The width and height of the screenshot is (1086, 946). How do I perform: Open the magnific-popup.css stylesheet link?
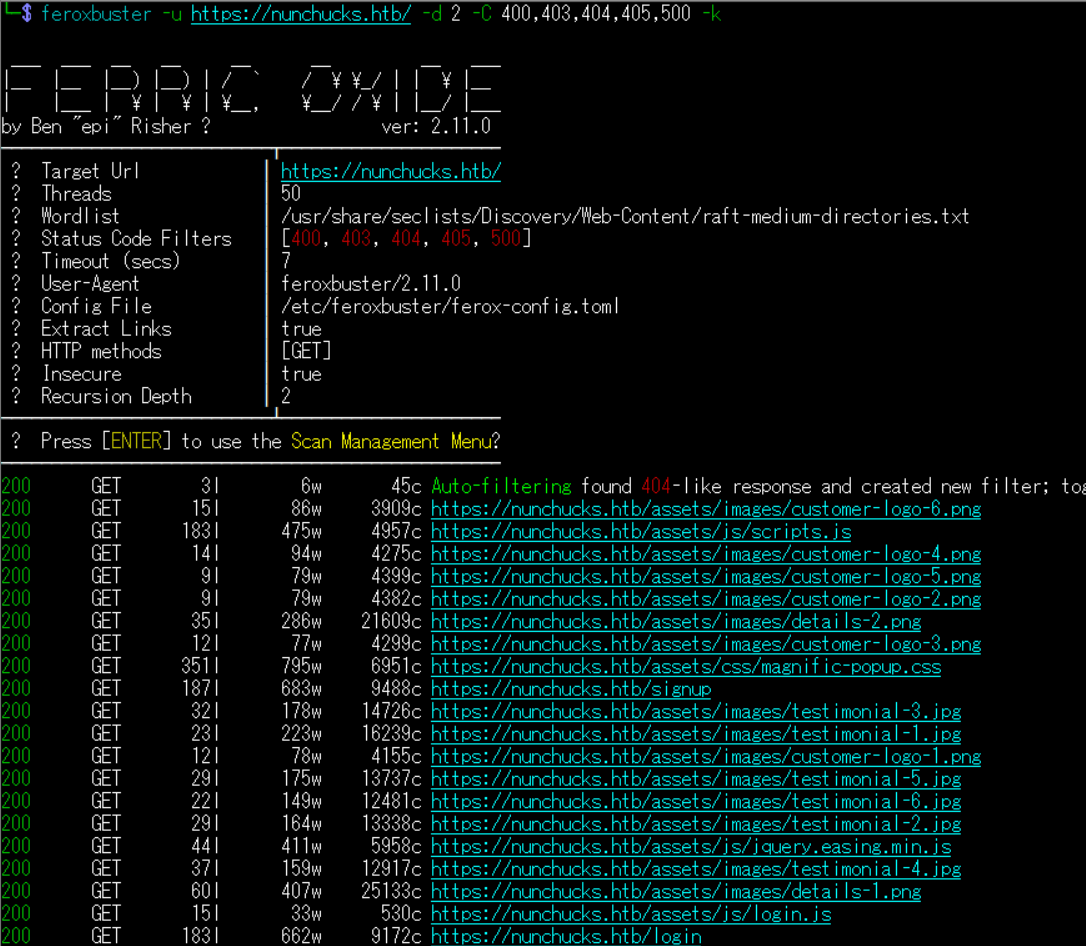pos(685,667)
